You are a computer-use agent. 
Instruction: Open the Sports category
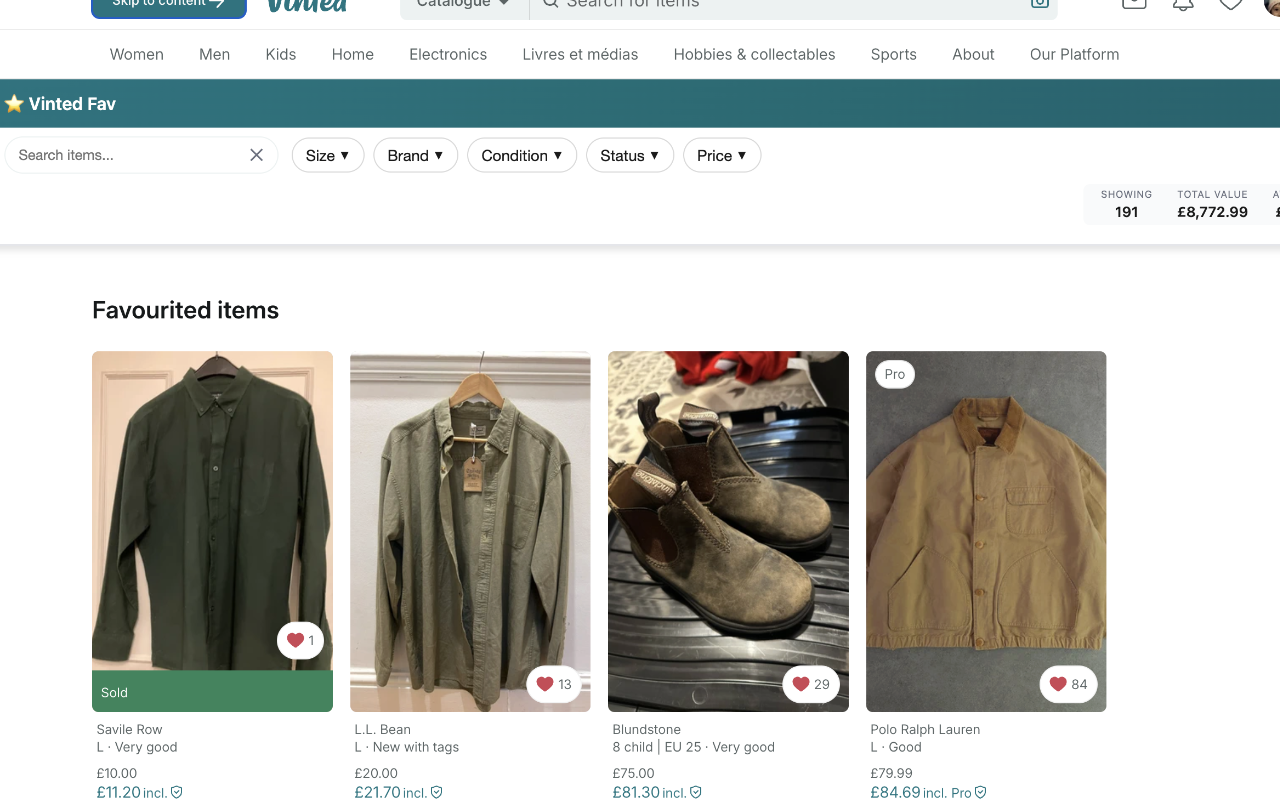pos(894,54)
